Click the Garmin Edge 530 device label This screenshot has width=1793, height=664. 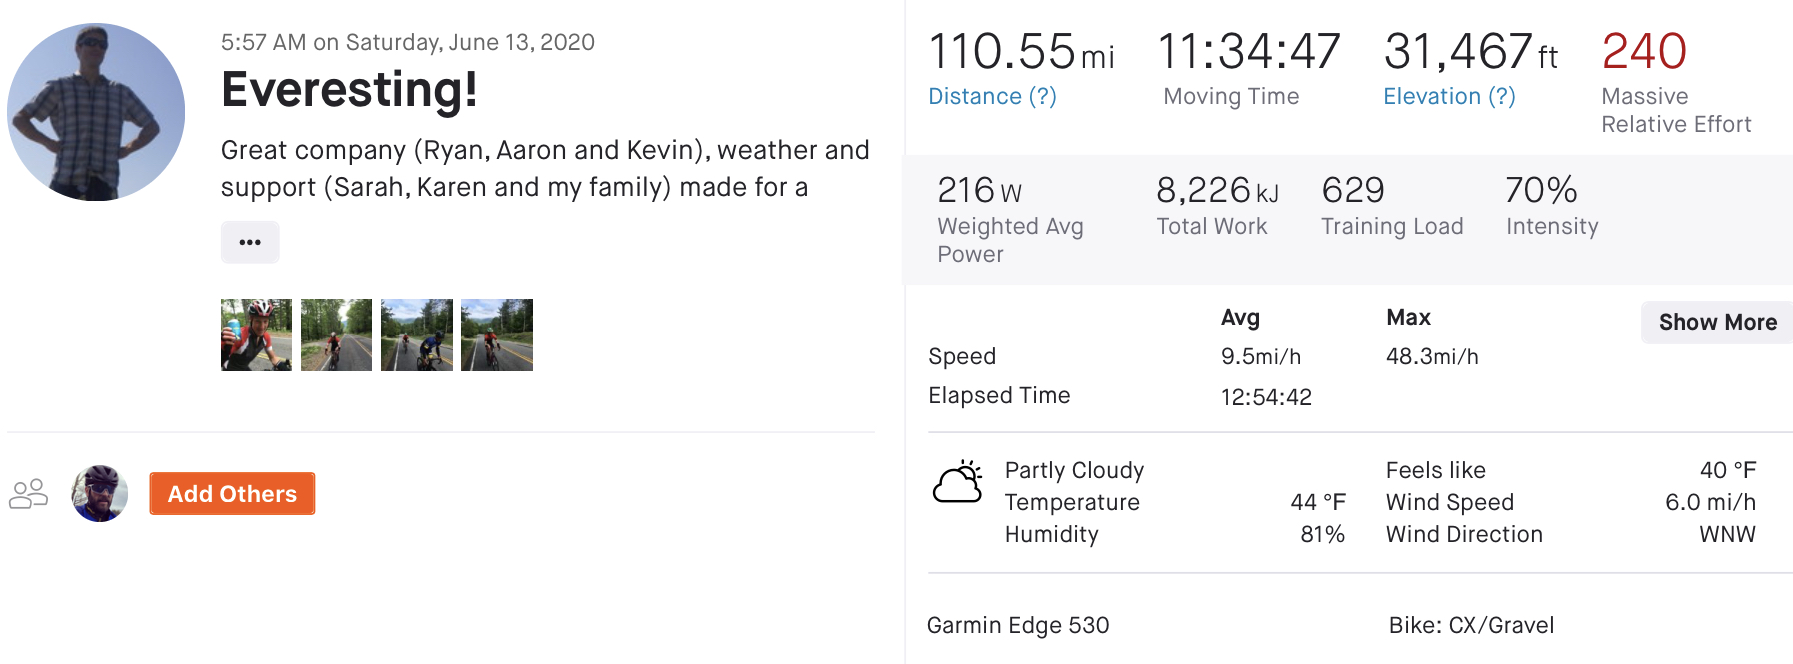(x=1018, y=625)
